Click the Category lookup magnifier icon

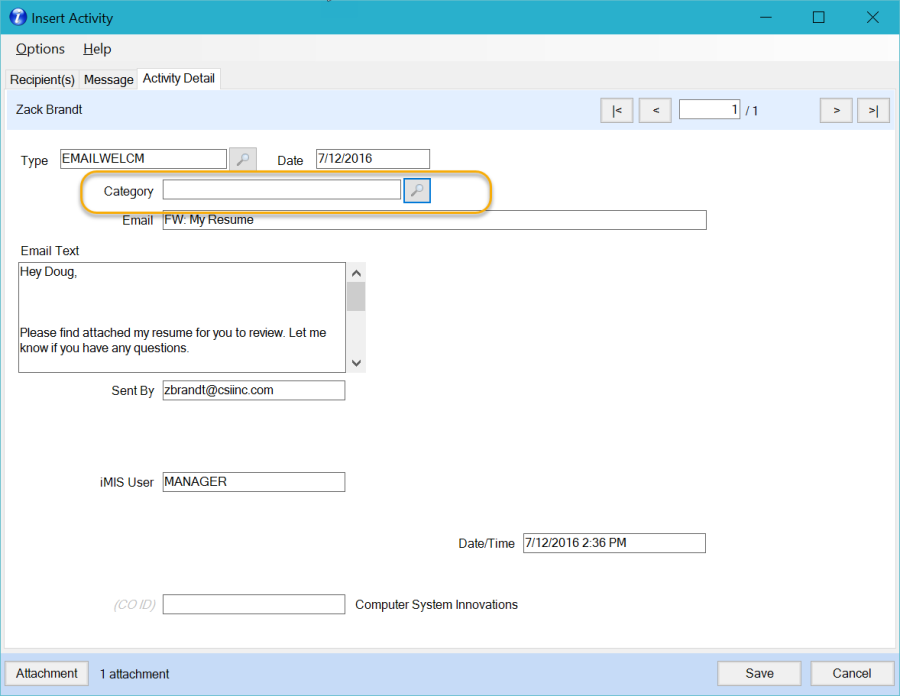pyautogui.click(x=417, y=191)
